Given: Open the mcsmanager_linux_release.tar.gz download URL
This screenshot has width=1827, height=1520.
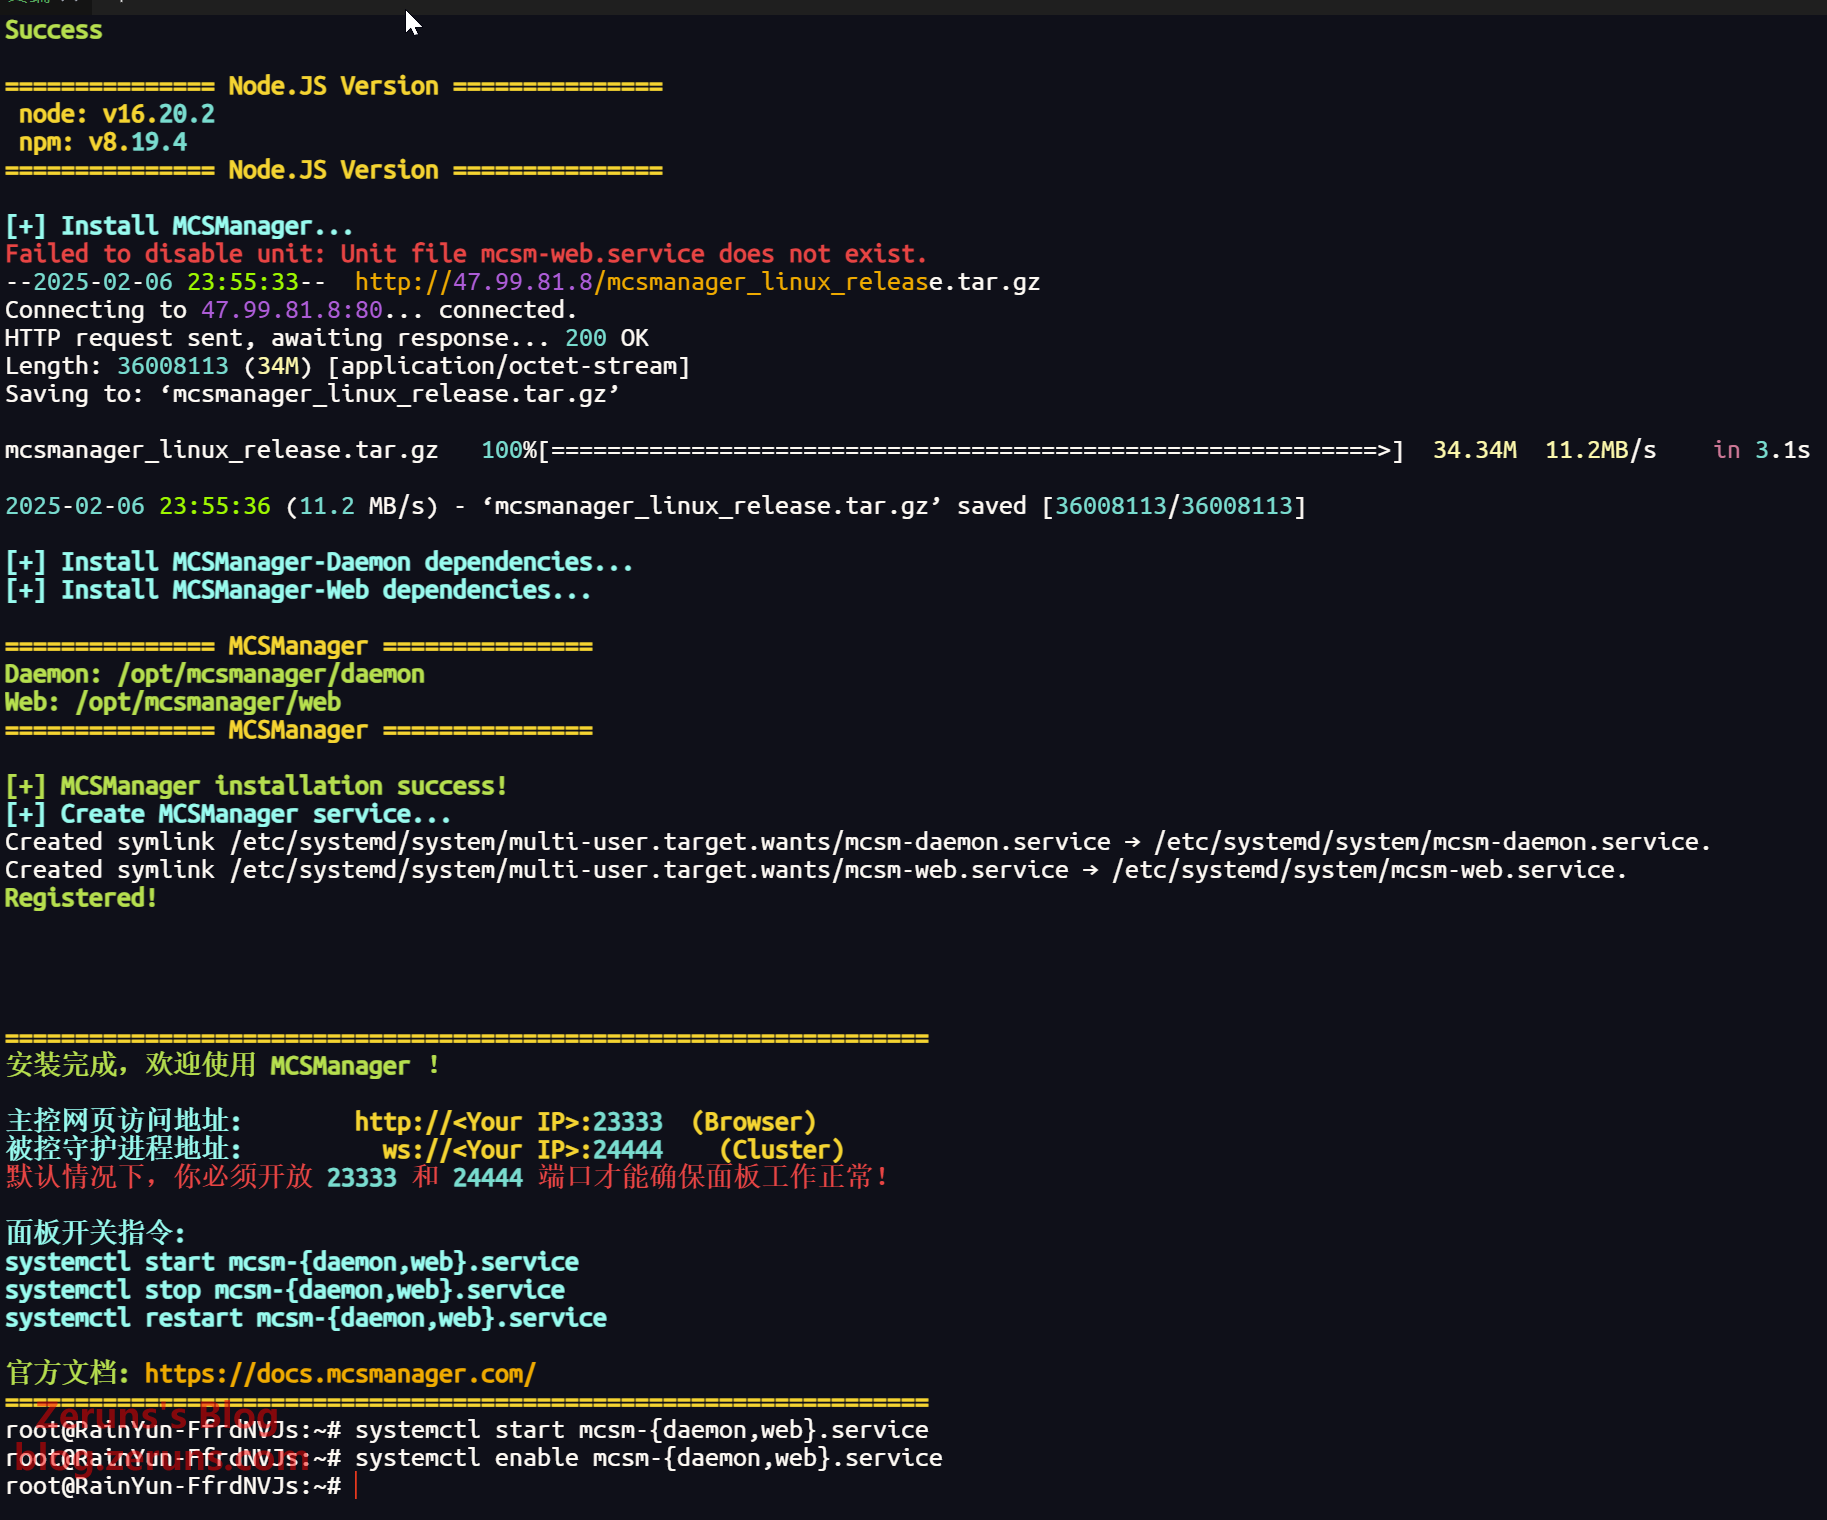Looking at the screenshot, I should click(x=697, y=282).
